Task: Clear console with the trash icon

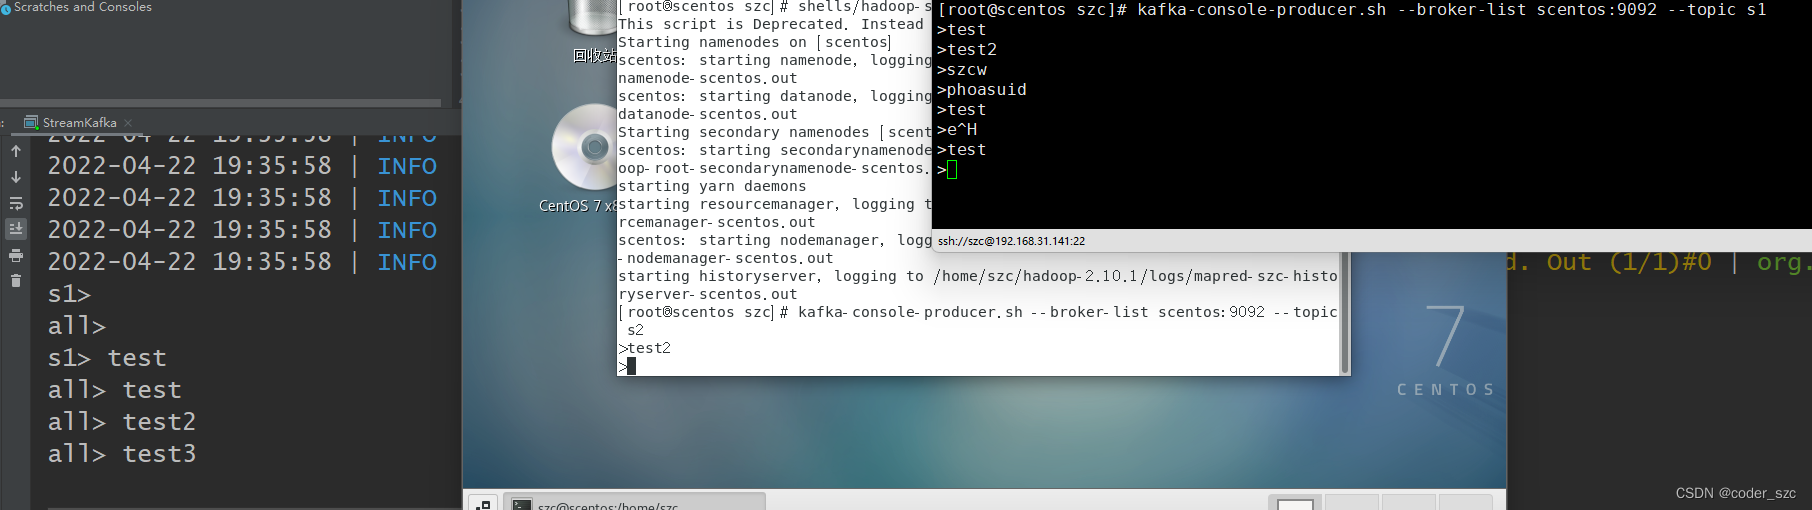Action: [16, 281]
